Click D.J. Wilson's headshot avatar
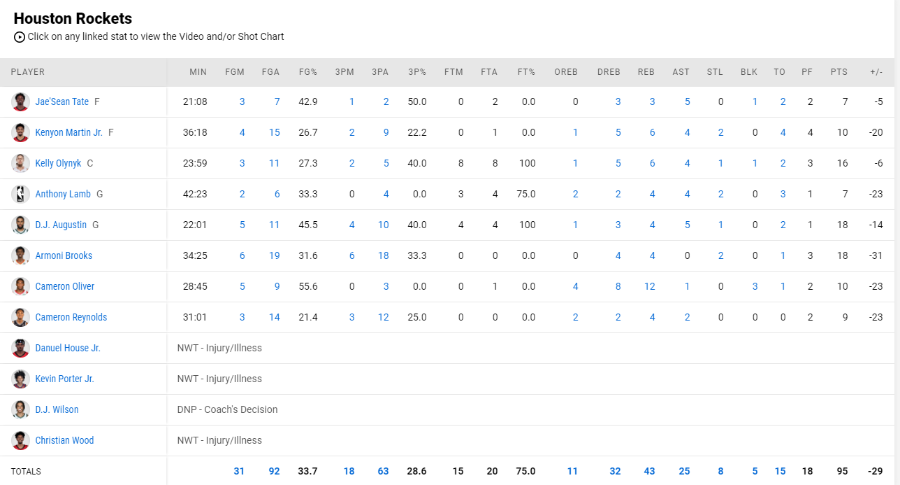The image size is (900, 485). click(20, 409)
